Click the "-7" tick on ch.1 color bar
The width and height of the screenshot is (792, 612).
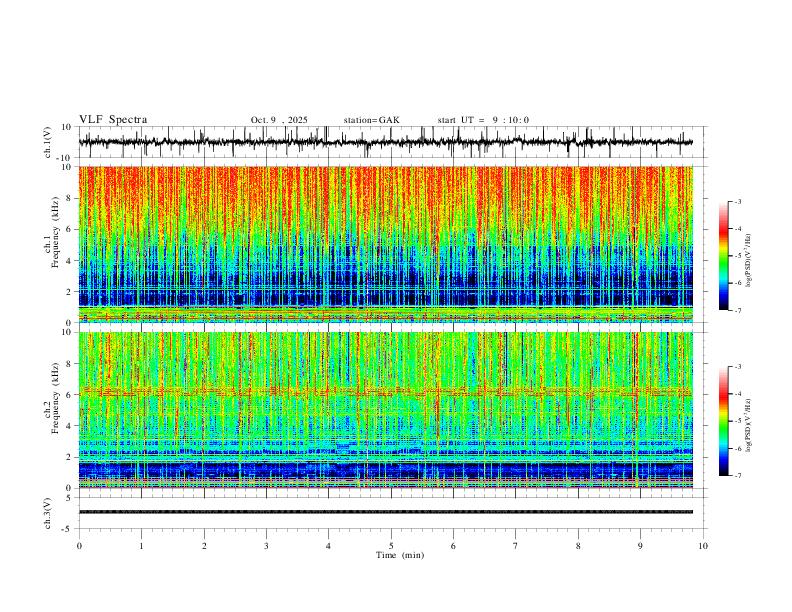click(738, 311)
